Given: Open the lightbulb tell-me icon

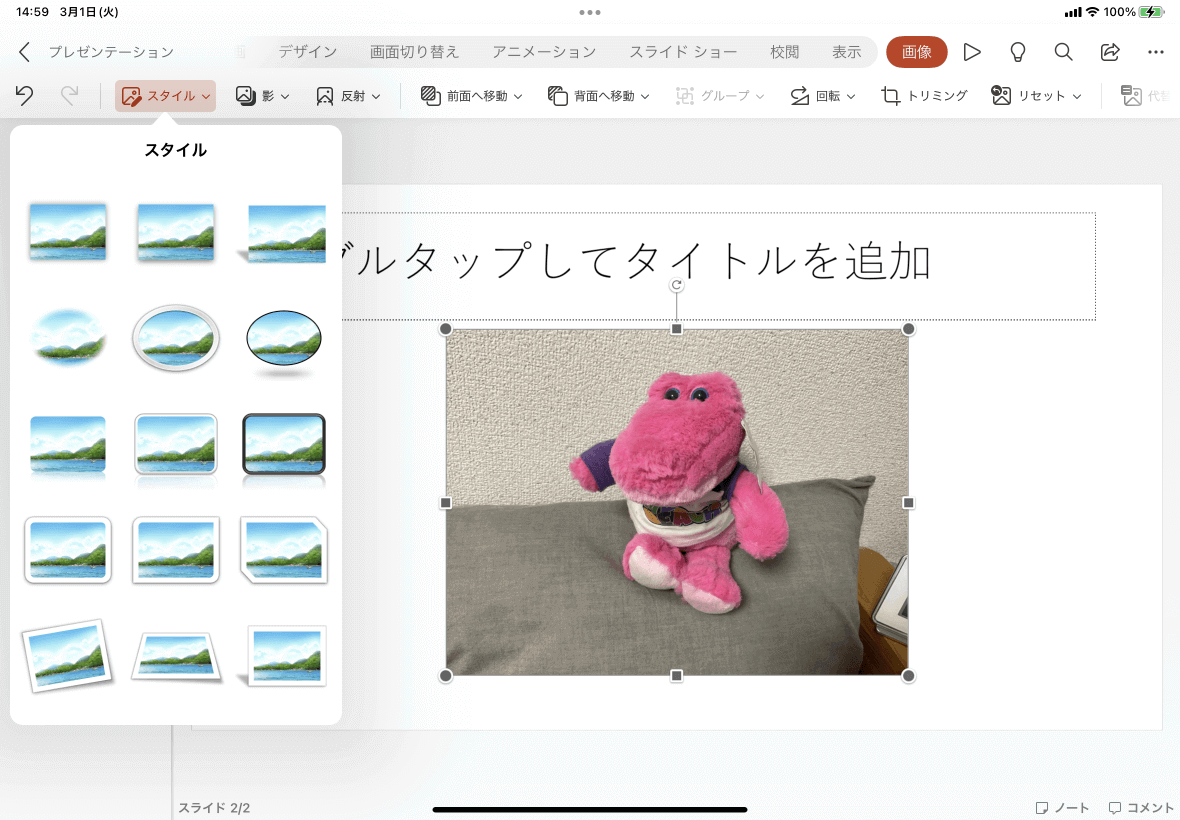Looking at the screenshot, I should point(1017,52).
